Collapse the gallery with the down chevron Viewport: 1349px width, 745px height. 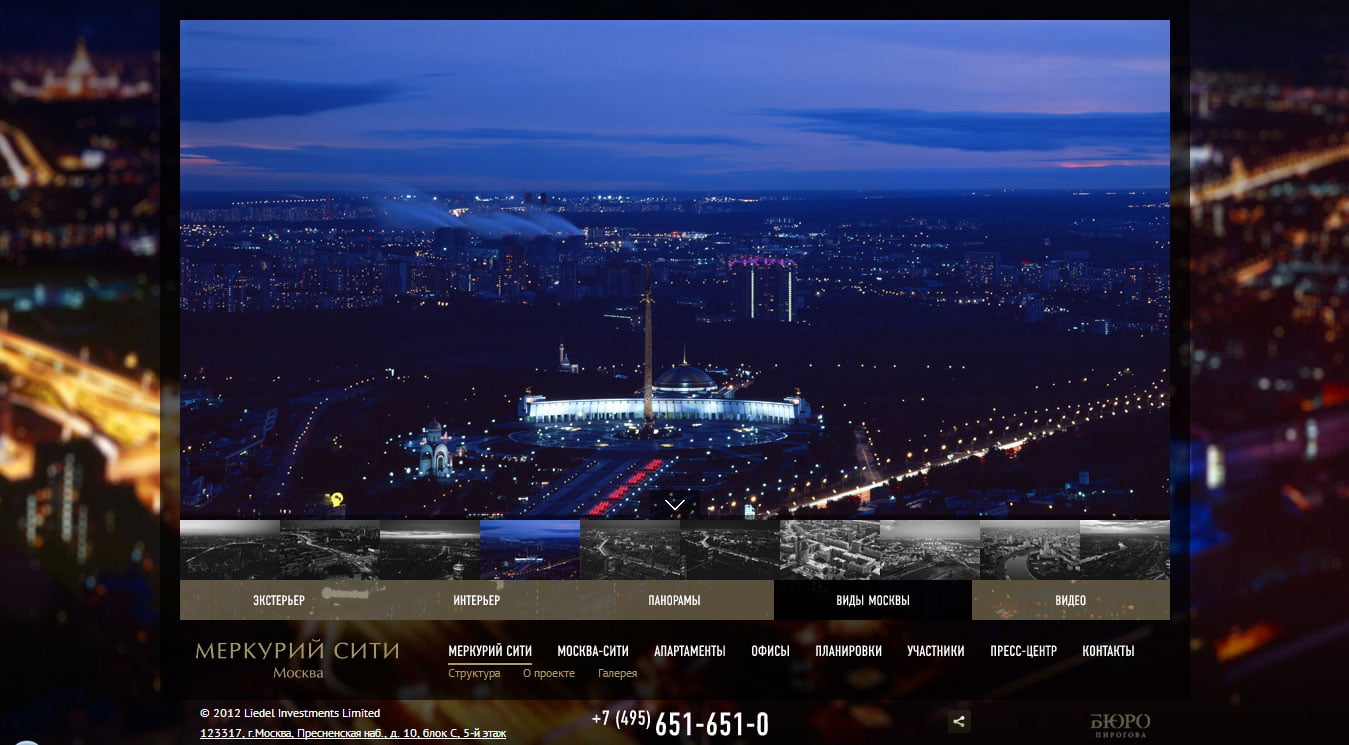675,505
